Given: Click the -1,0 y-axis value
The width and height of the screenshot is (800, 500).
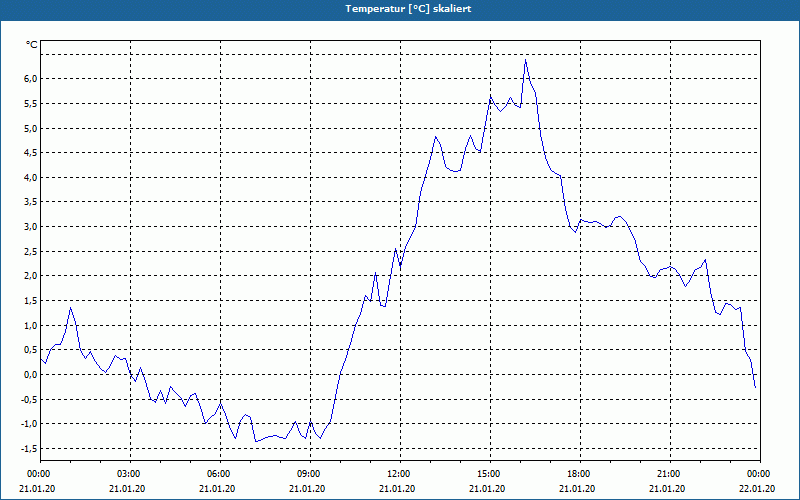Looking at the screenshot, I should pyautogui.click(x=29, y=424).
